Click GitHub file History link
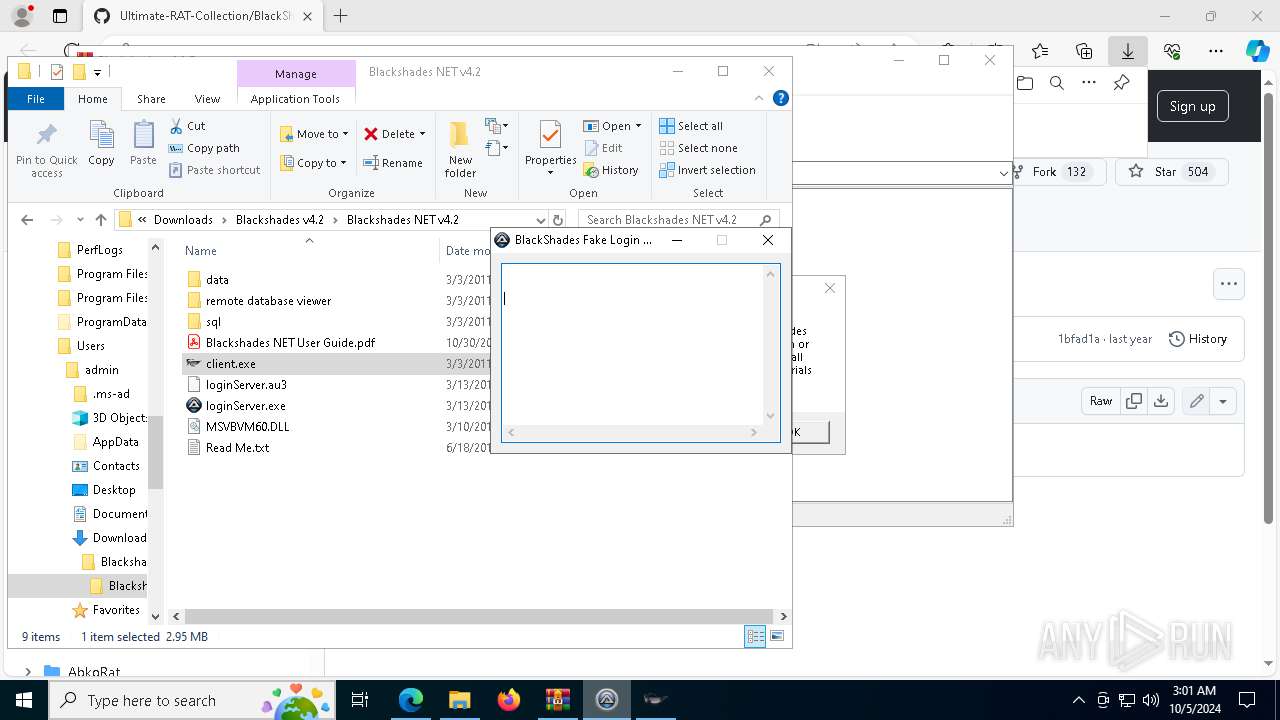The width and height of the screenshot is (1280, 720). pos(1198,339)
